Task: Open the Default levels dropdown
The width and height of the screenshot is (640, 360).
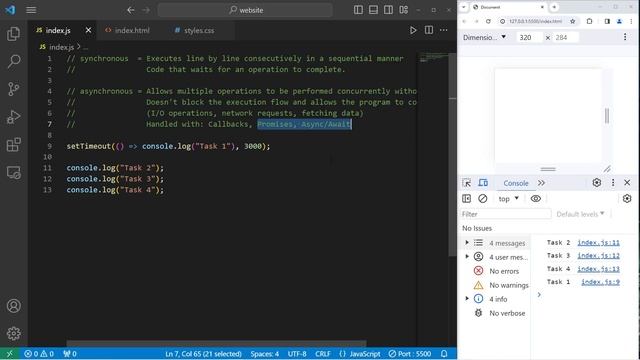Action: click(580, 214)
